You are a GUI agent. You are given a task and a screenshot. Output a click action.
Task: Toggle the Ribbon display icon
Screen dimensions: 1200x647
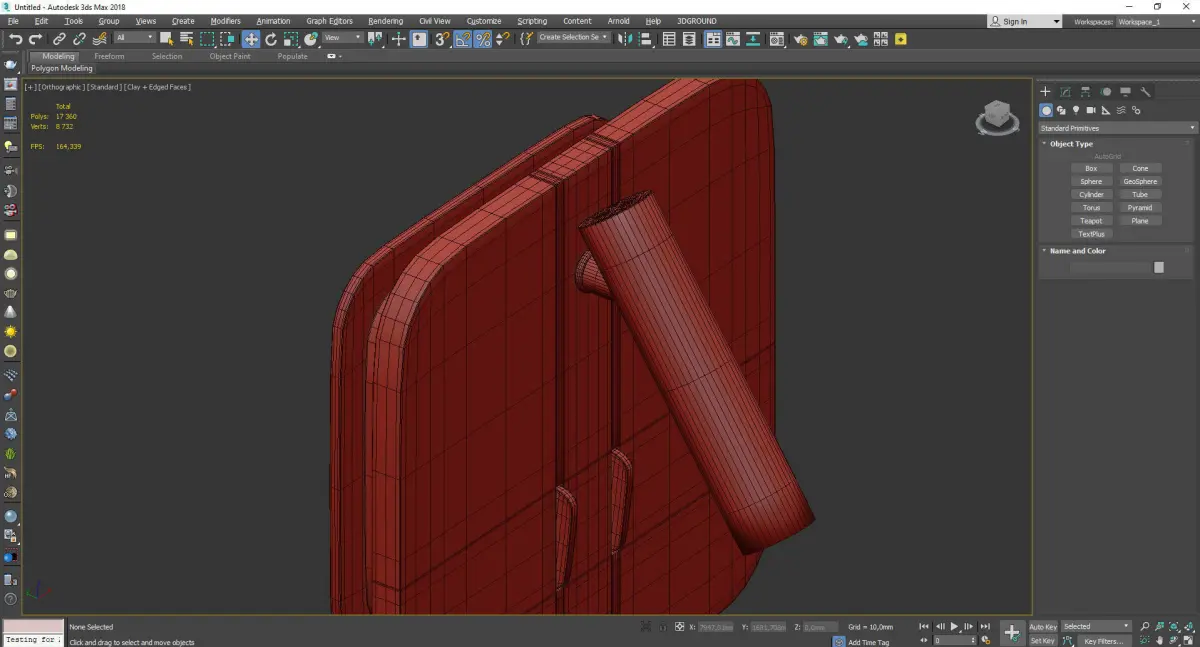[713, 39]
